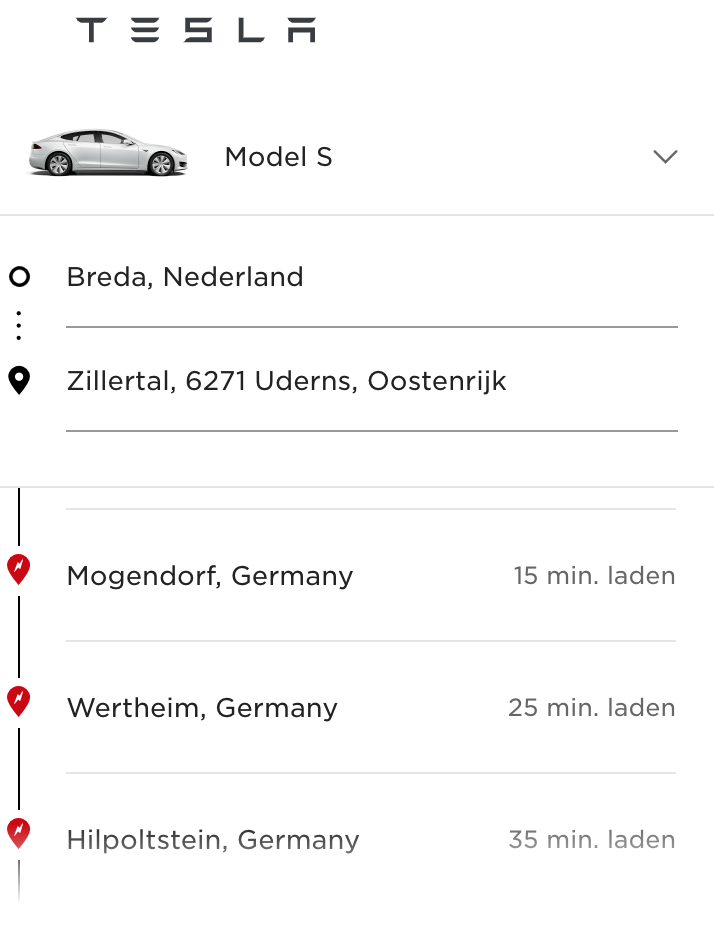The image size is (714, 936).
Task: Open the Mogendorf, Germany stop
Action: [x=210, y=576]
